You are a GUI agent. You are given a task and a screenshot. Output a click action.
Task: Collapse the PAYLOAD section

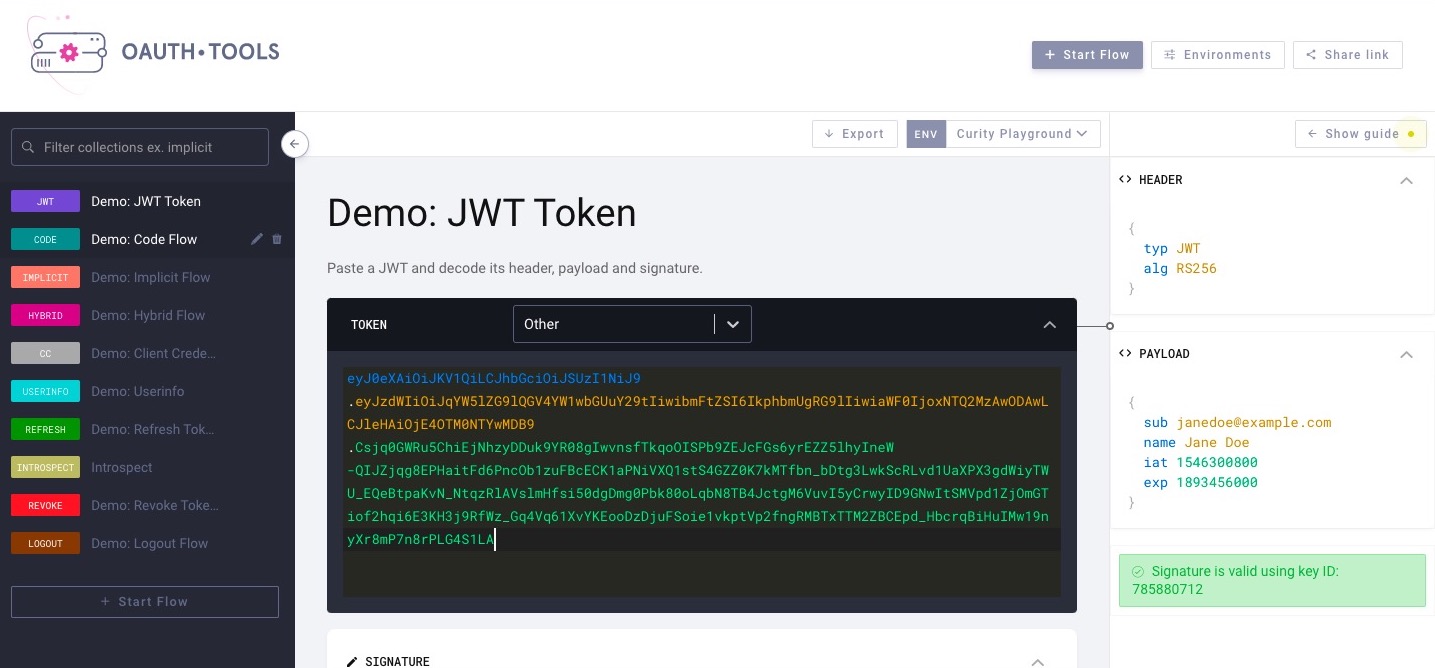(1407, 354)
